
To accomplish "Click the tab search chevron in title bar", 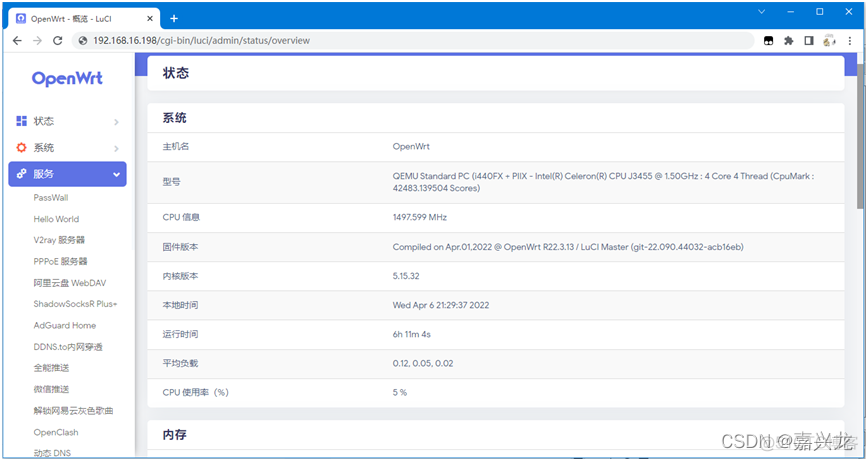I will pyautogui.click(x=762, y=12).
